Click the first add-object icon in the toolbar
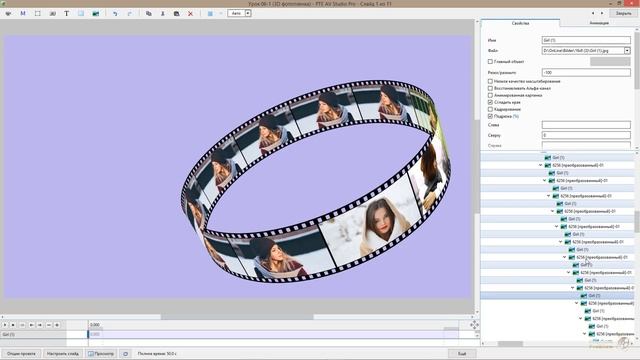 8,13
